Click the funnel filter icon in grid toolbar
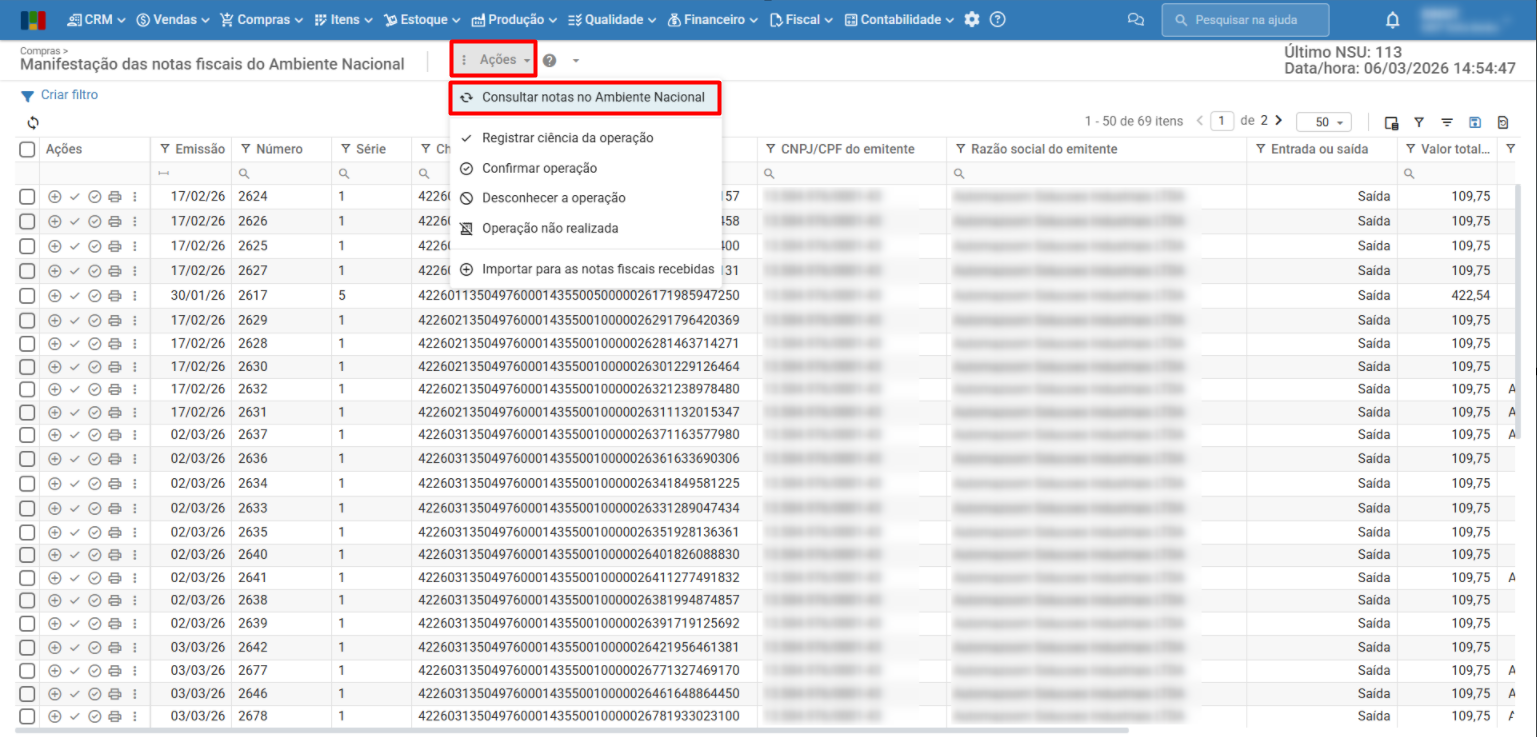The width and height of the screenshot is (1537, 737). click(x=1419, y=122)
